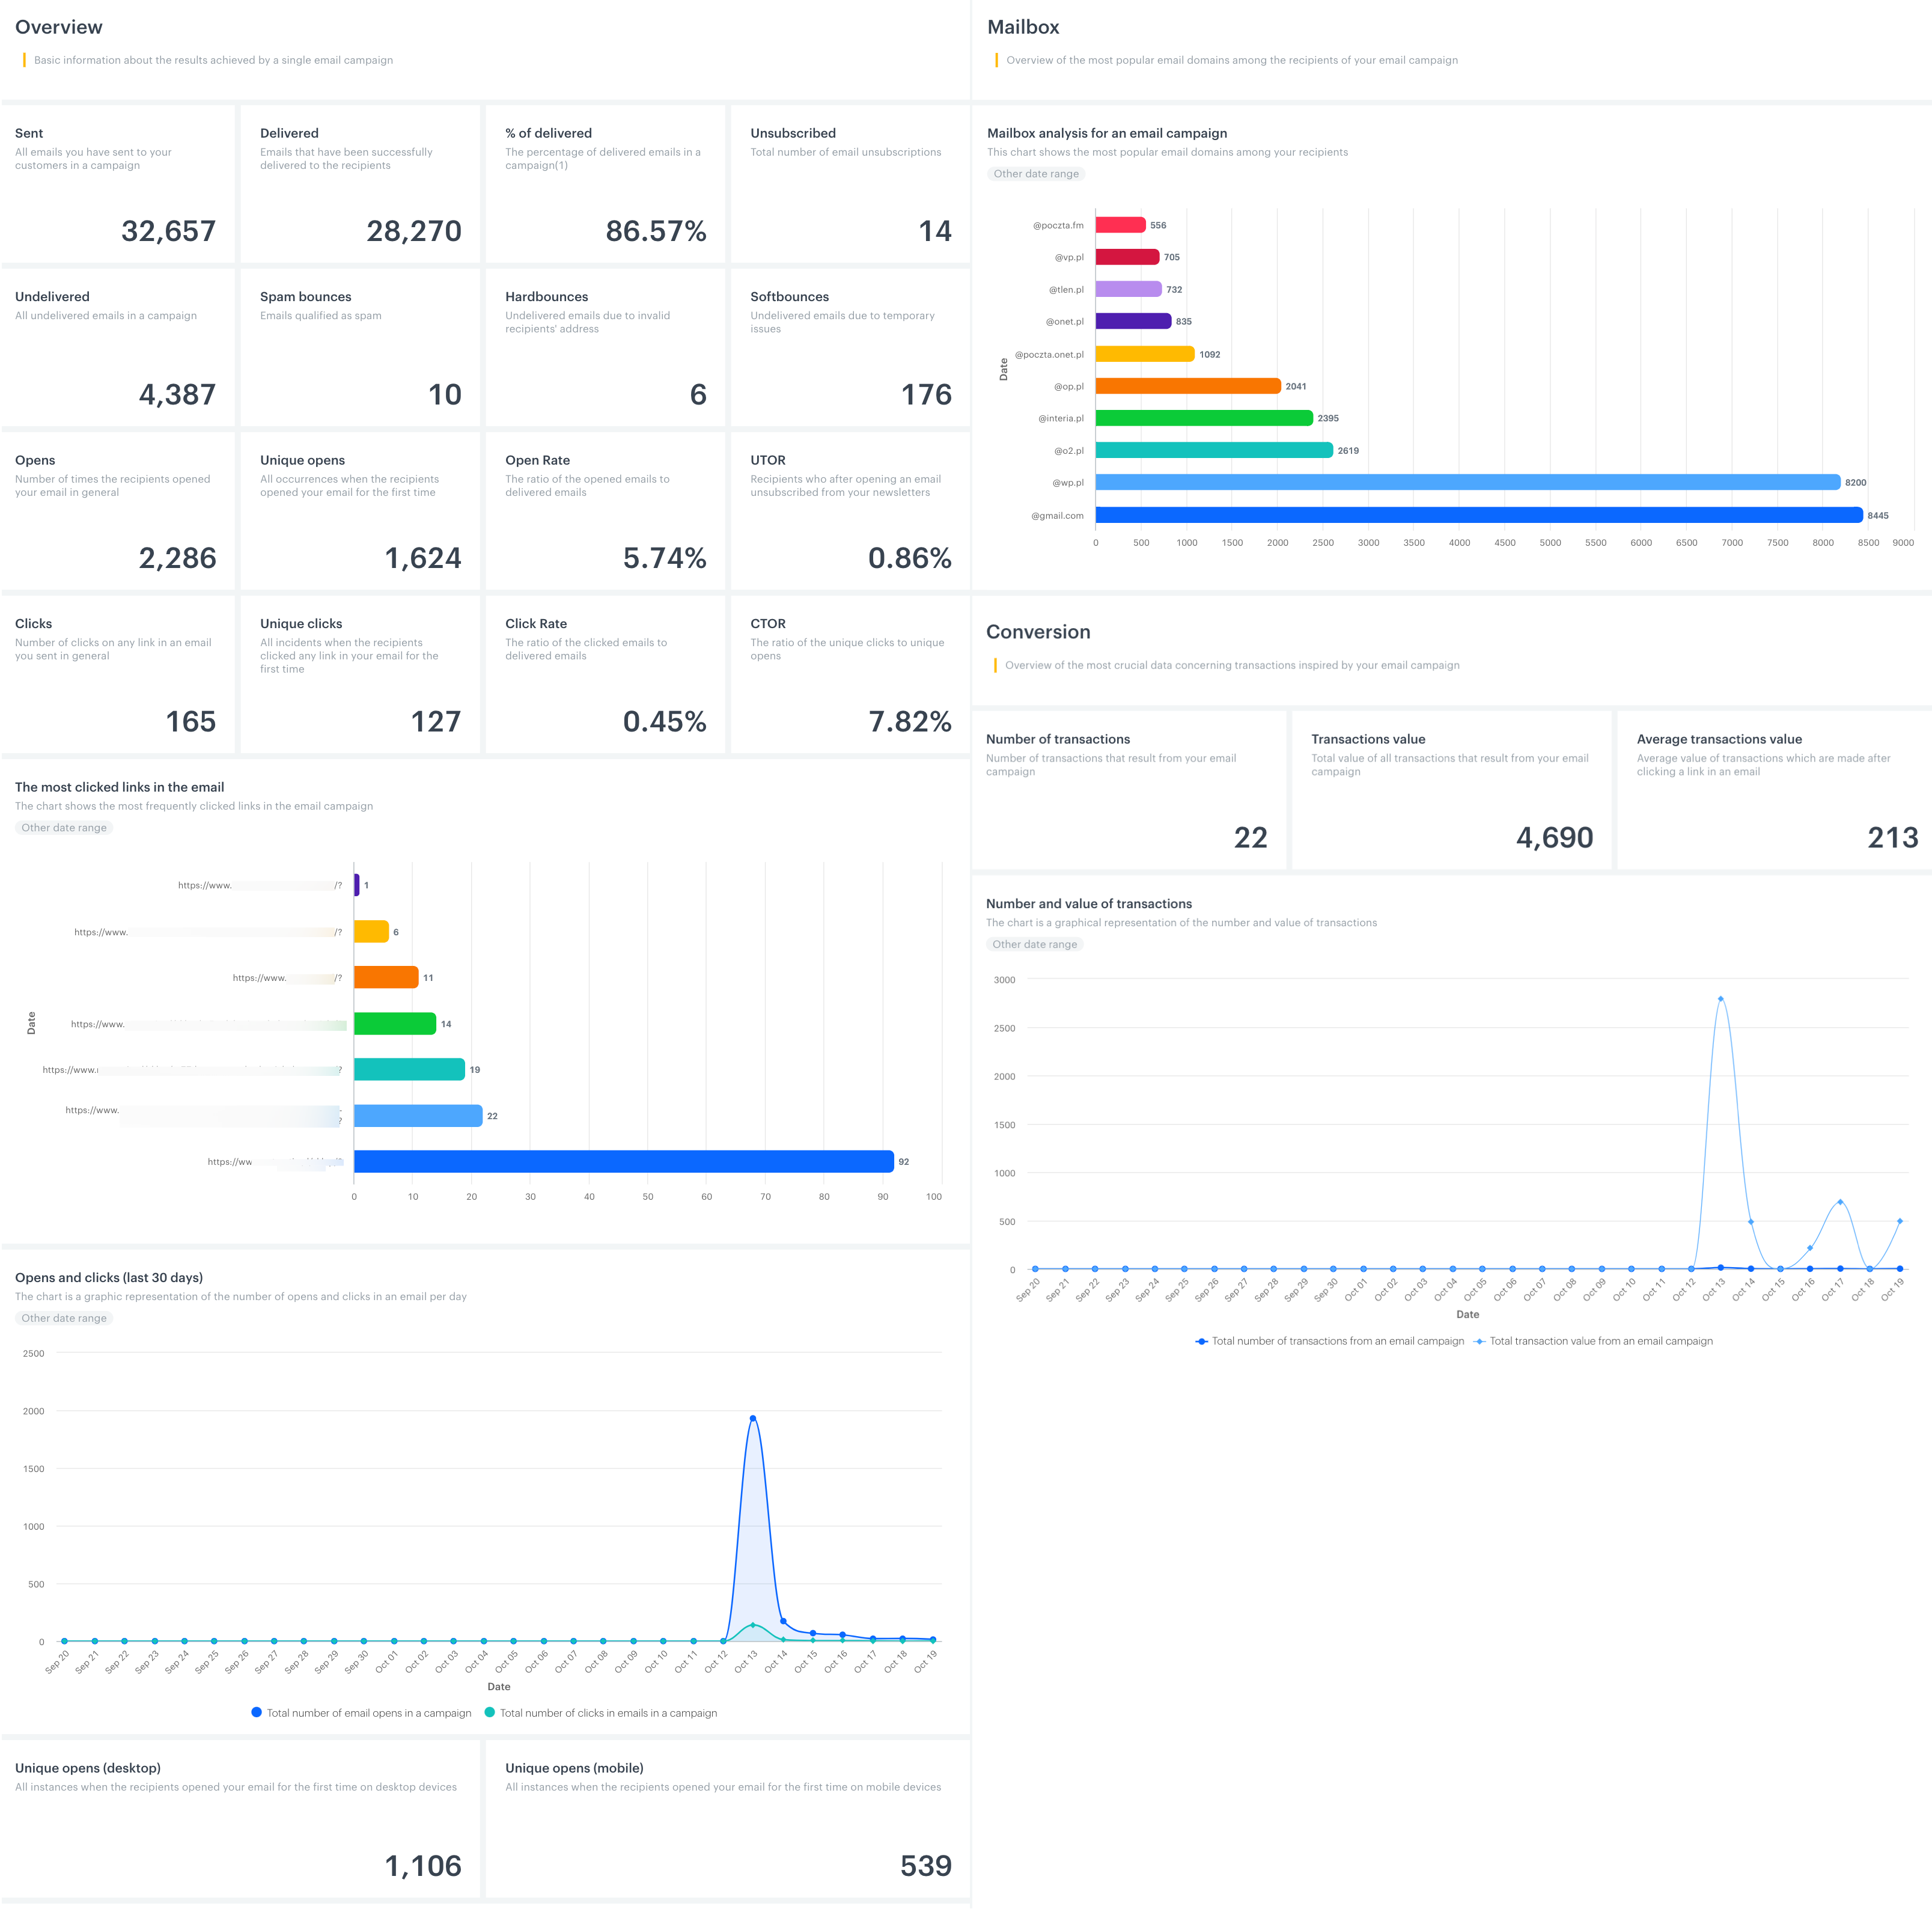Open 'Other date range' for the most clicked links chart
Viewport: 1932px width, 1909px height.
pos(63,827)
